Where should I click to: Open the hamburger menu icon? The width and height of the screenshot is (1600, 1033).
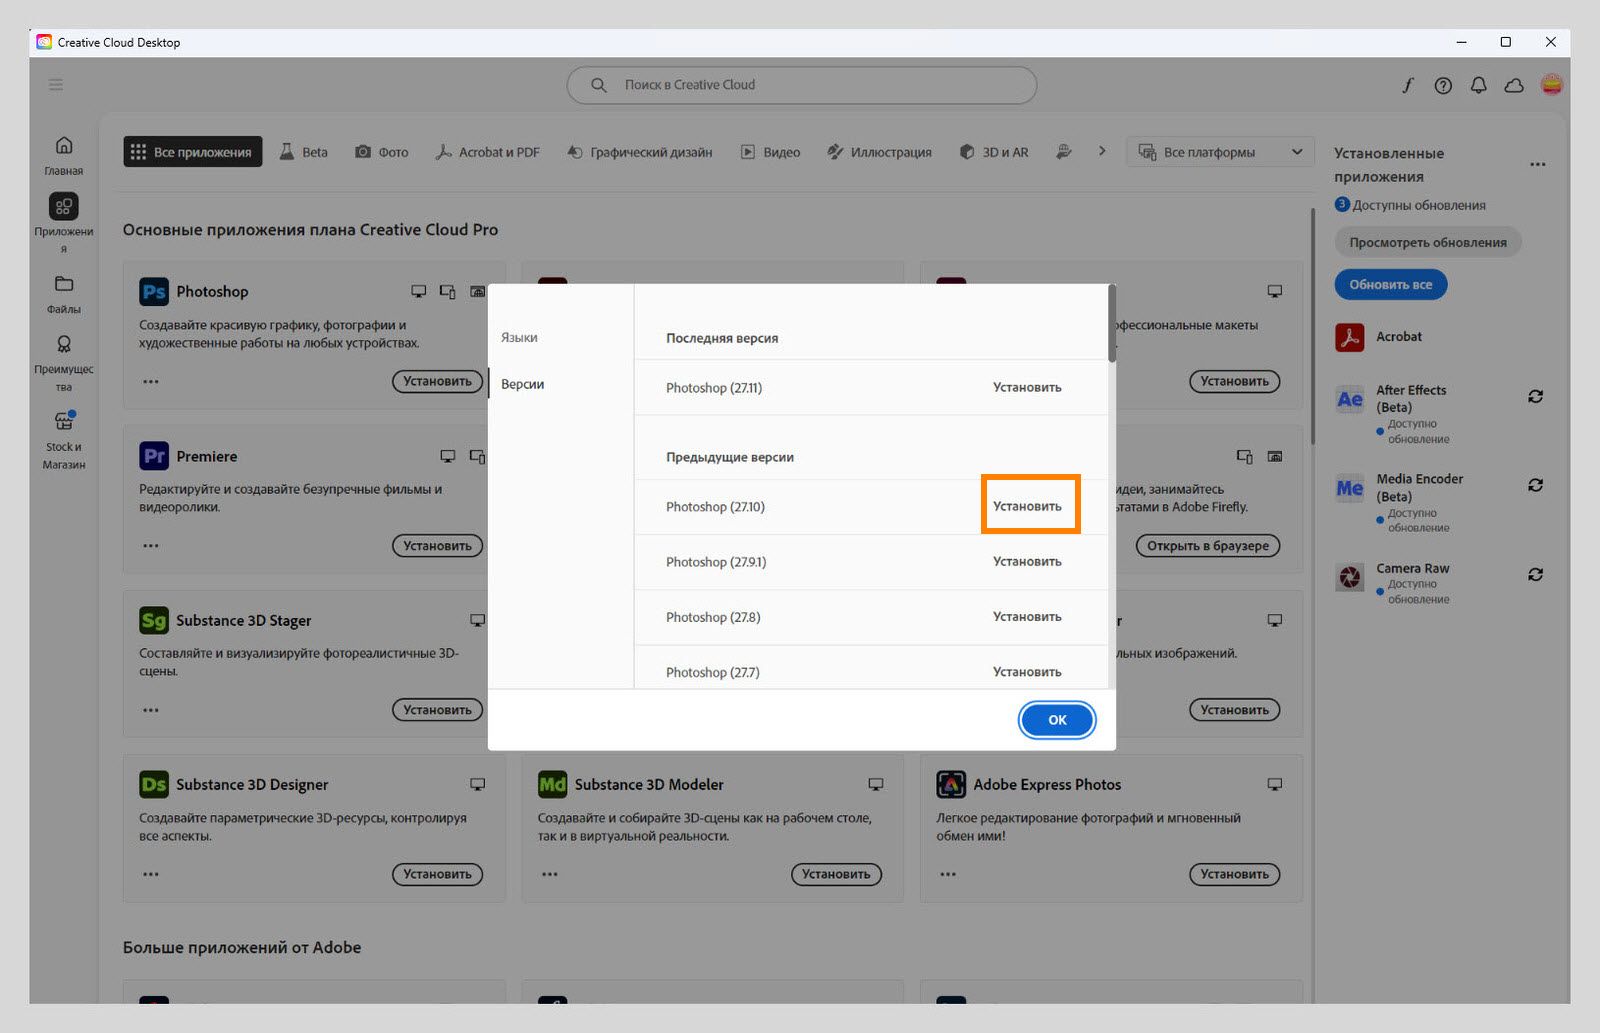click(x=56, y=85)
